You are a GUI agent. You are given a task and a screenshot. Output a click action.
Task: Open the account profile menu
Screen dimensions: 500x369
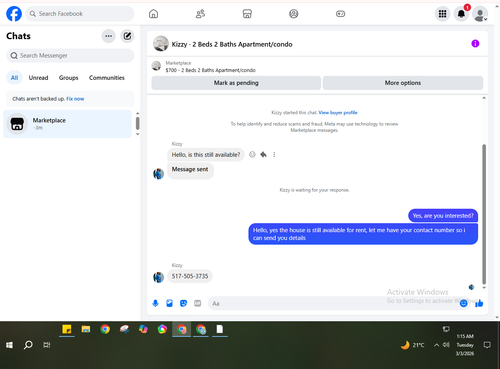point(480,14)
